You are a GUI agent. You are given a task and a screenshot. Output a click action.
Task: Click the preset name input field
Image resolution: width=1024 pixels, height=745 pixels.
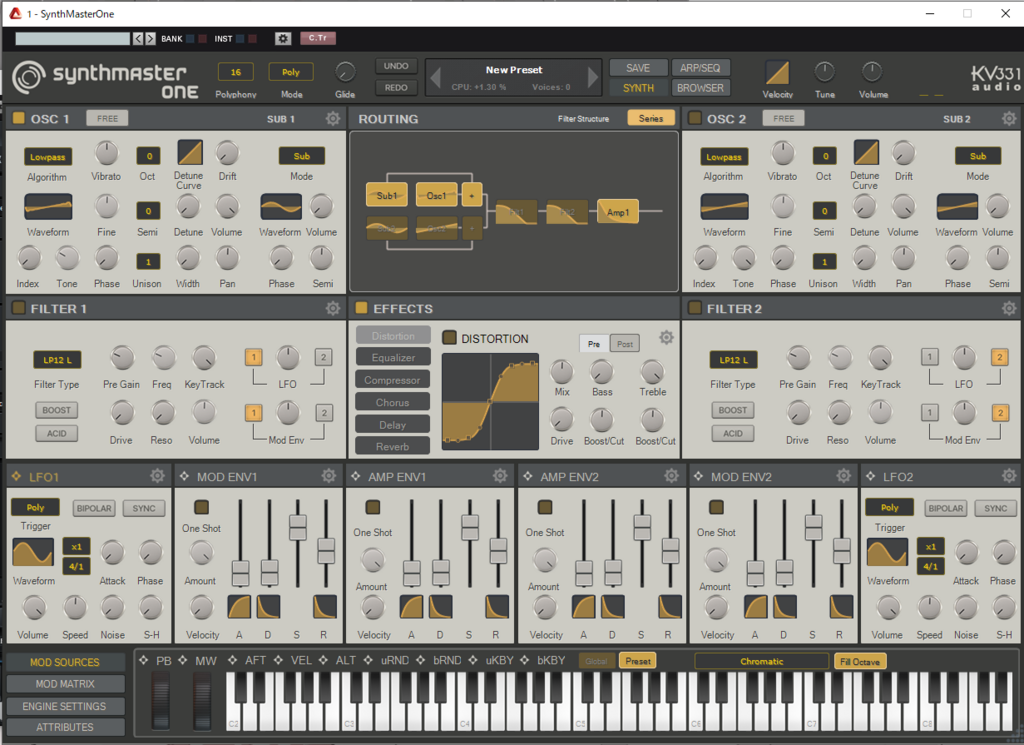[72, 39]
